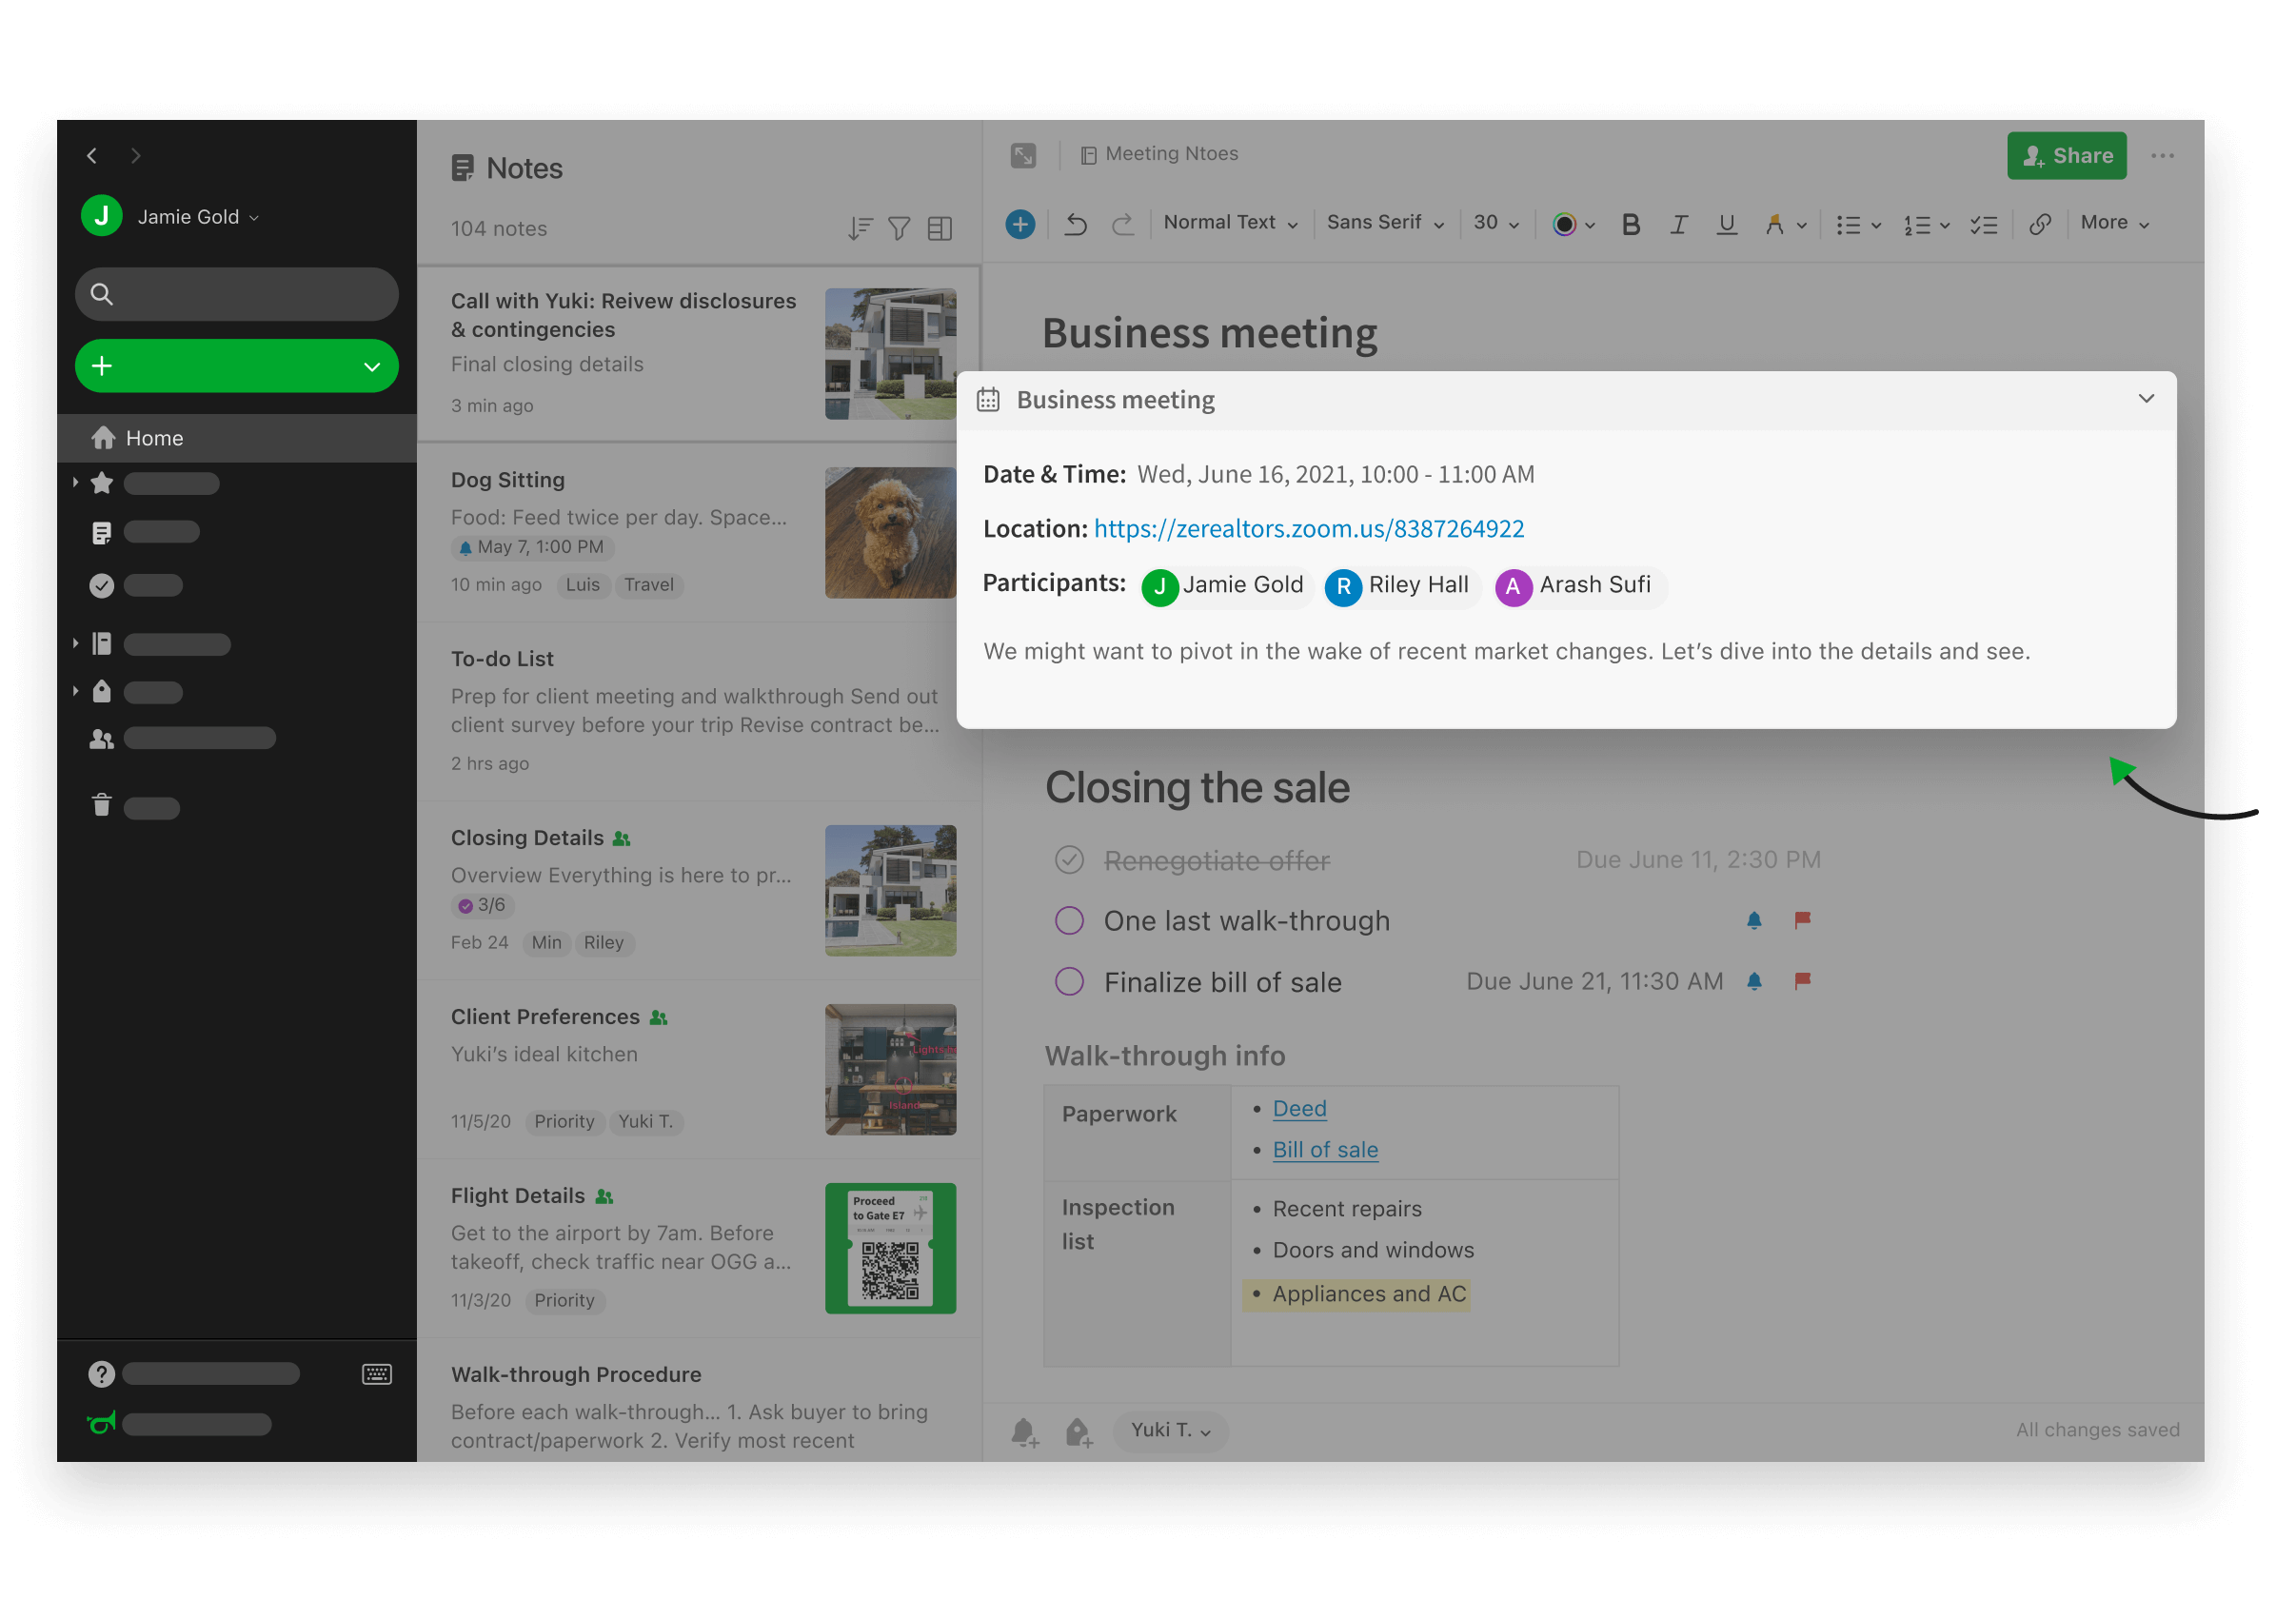
Task: Open the Meeting Ntoes notebook link
Action: [x=1160, y=154]
